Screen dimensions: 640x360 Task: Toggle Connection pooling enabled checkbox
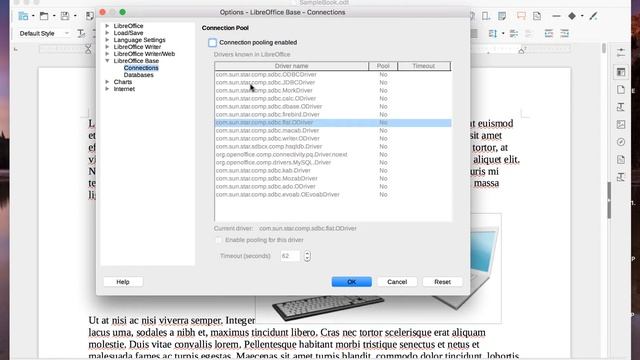pos(212,42)
